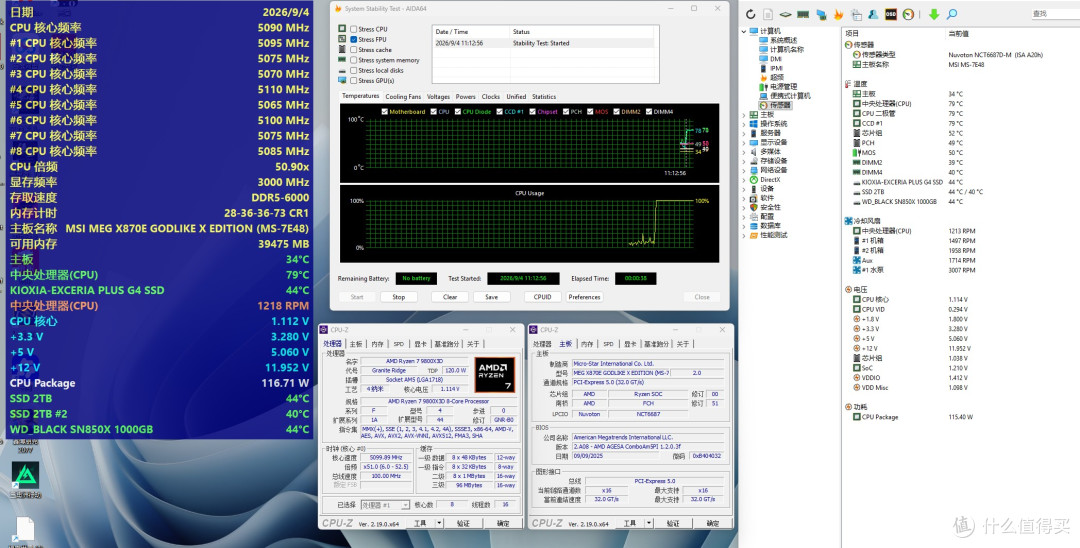The width and height of the screenshot is (1080, 548).
Task: Open the desktop shortcut icon with green triangle
Action: [x=25, y=475]
